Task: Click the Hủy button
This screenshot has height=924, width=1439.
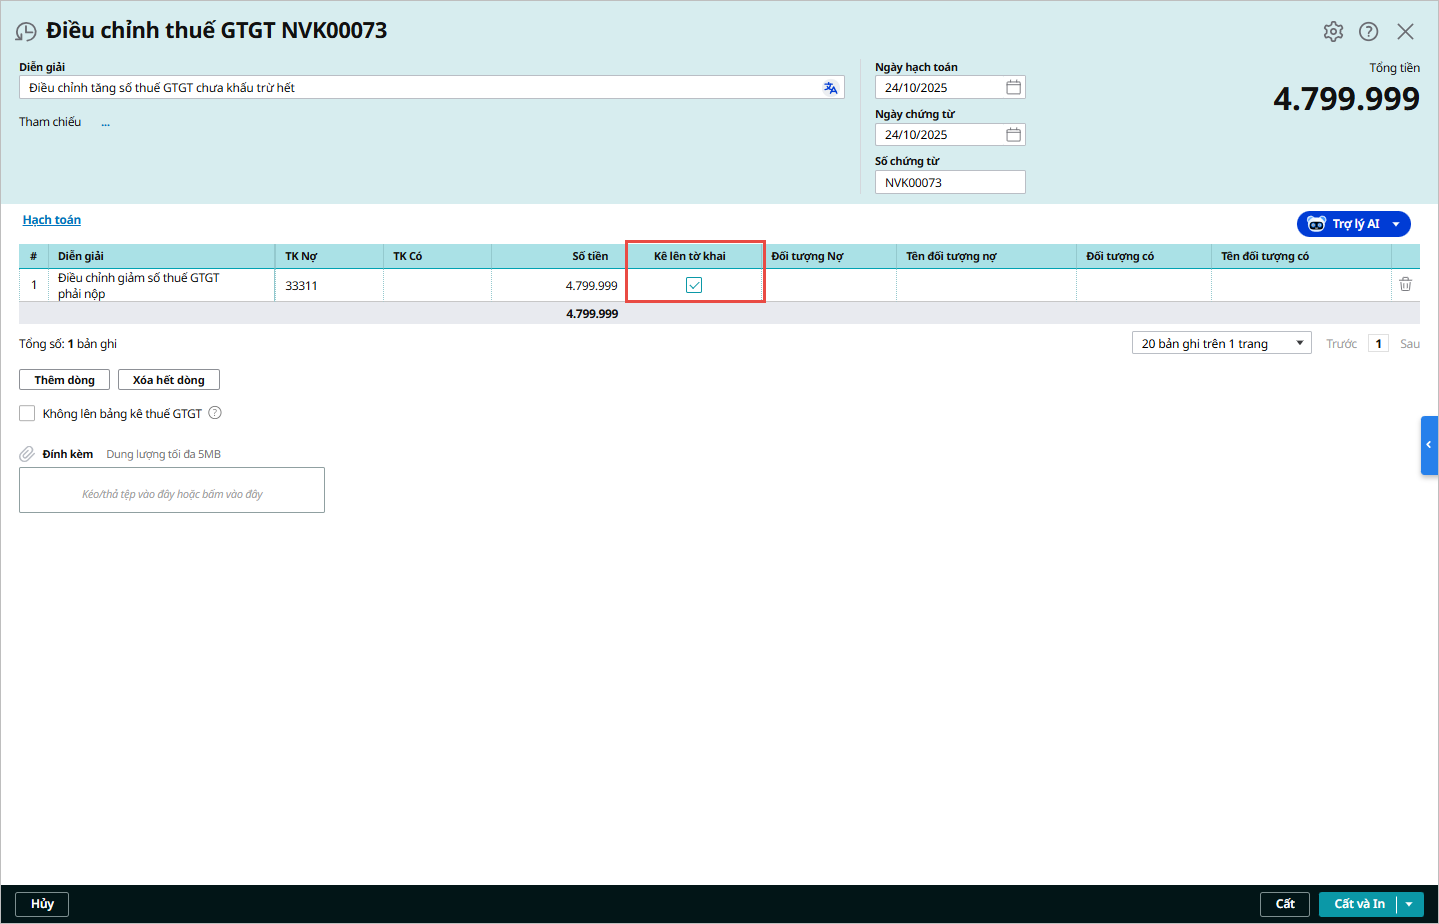Action: 42,904
